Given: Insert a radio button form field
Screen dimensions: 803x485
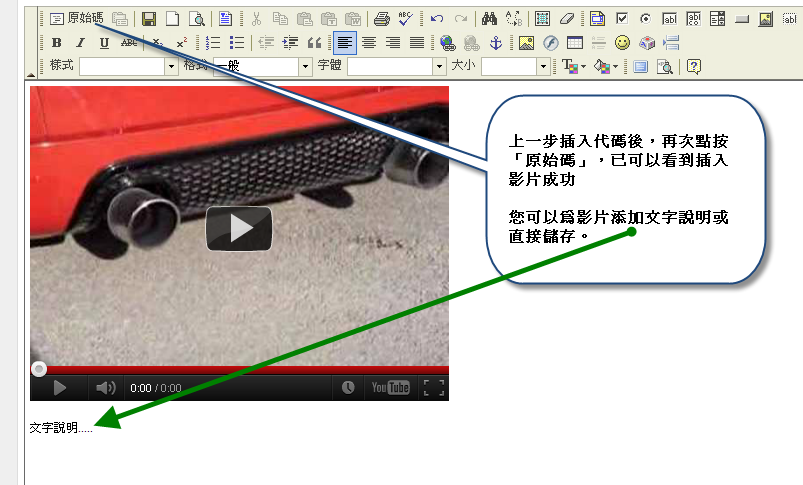Looking at the screenshot, I should tap(645, 18).
